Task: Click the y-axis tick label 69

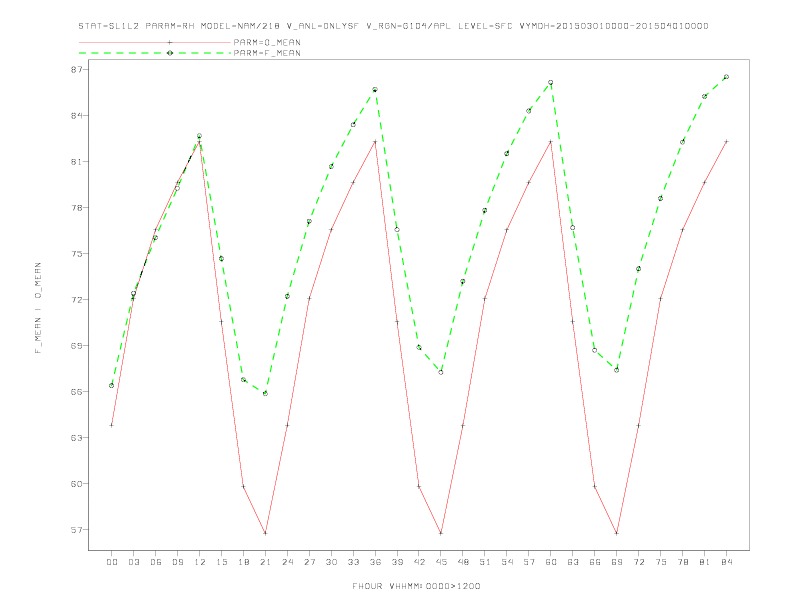Action: coord(77,345)
